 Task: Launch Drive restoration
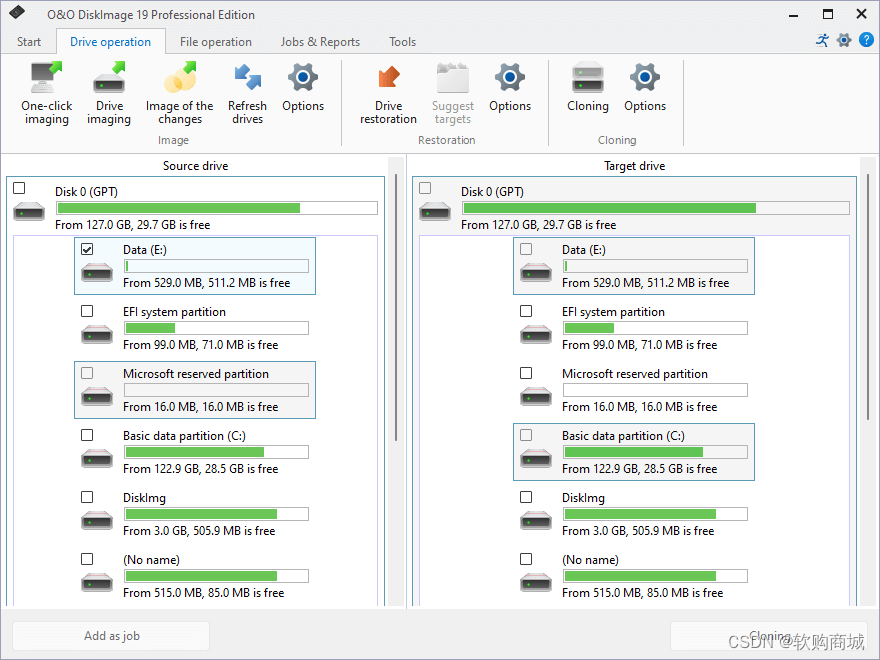(388, 94)
